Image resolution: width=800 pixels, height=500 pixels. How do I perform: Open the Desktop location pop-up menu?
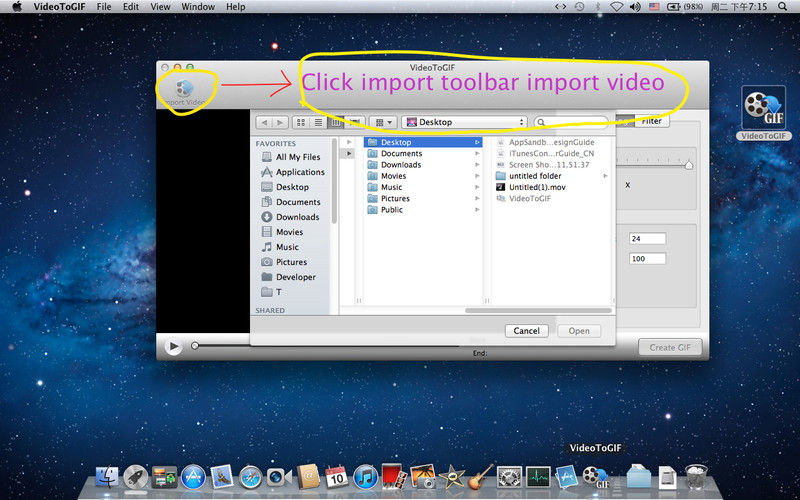(x=463, y=122)
